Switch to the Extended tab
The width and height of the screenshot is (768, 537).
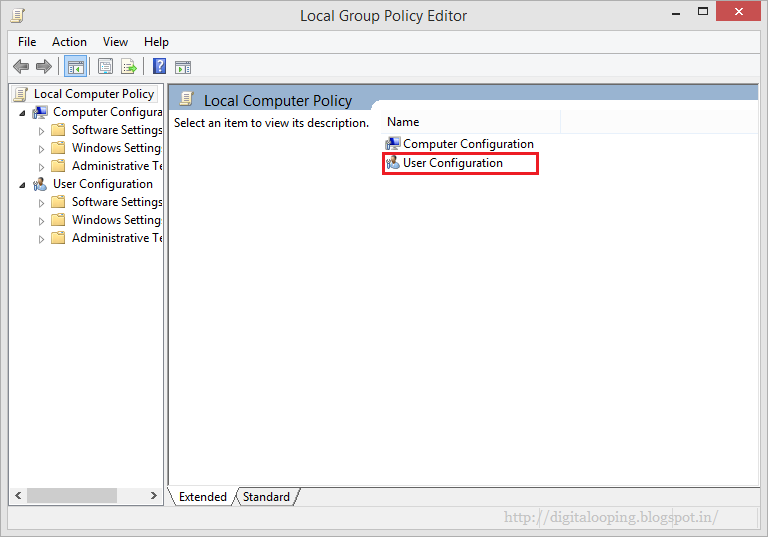pos(202,497)
